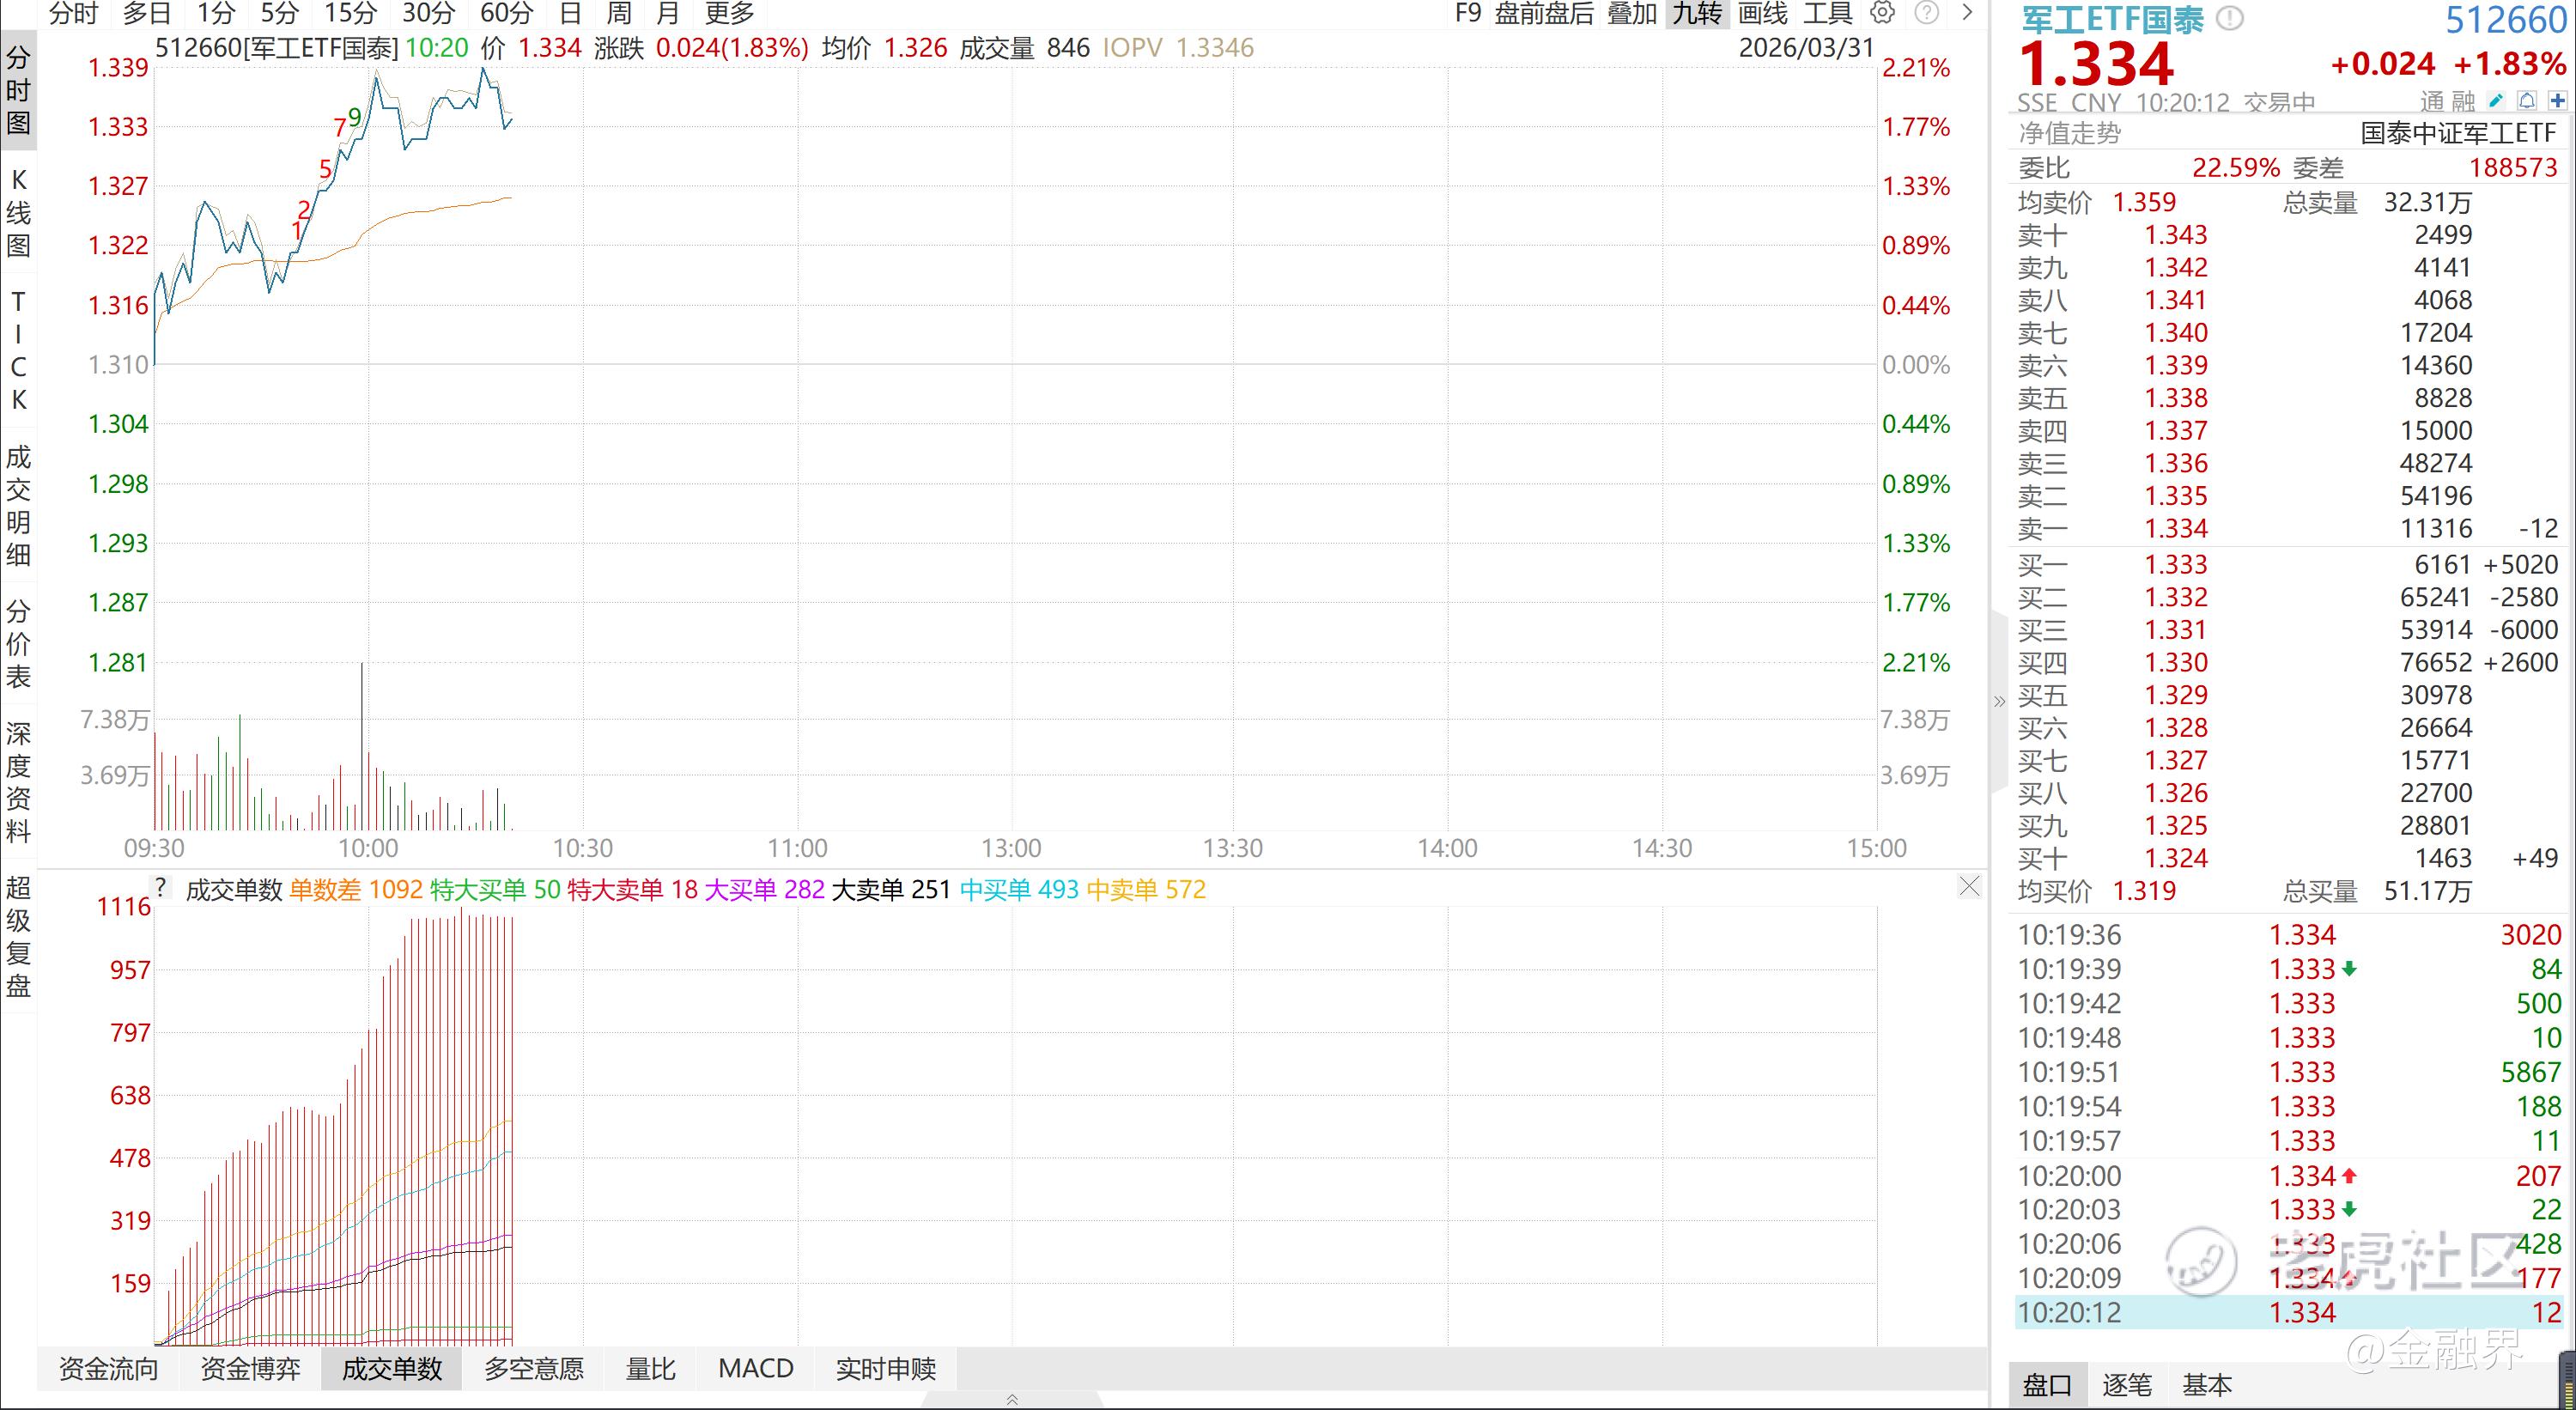Click the info icon beside 军工ETF国泰
2576x1410 pixels.
(x=2230, y=18)
